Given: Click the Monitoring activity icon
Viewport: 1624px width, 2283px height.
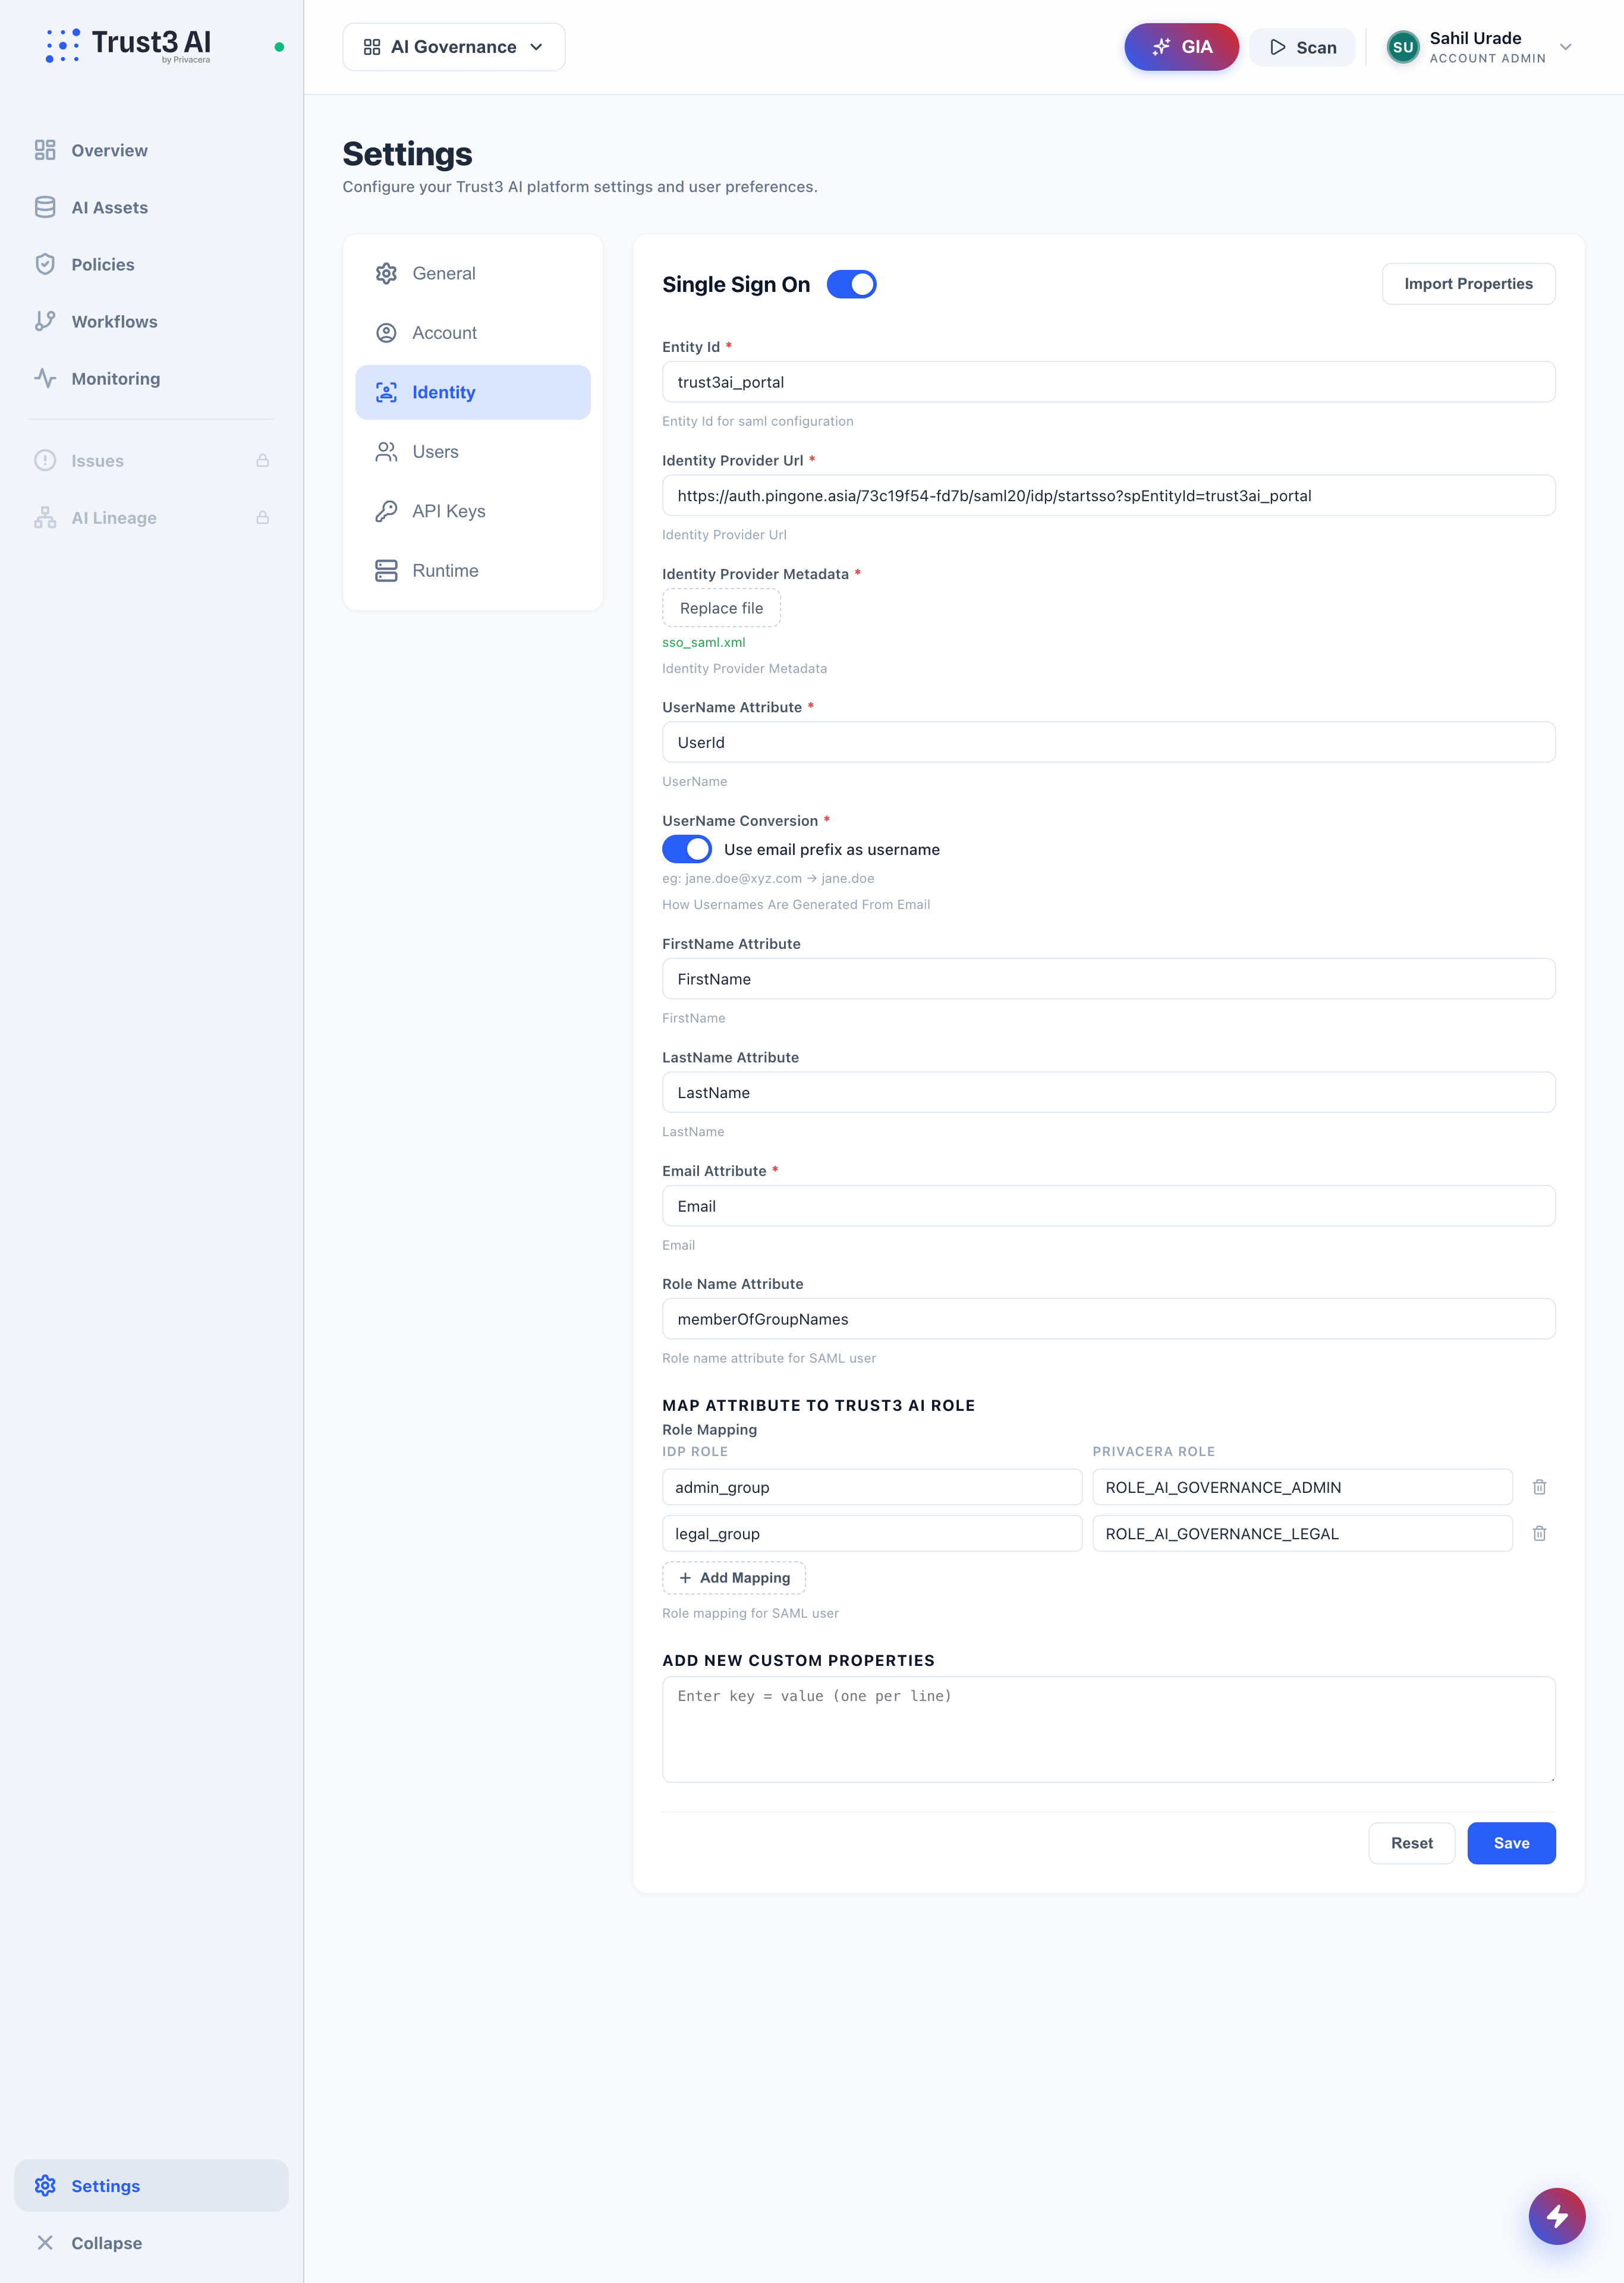Looking at the screenshot, I should pos(45,378).
